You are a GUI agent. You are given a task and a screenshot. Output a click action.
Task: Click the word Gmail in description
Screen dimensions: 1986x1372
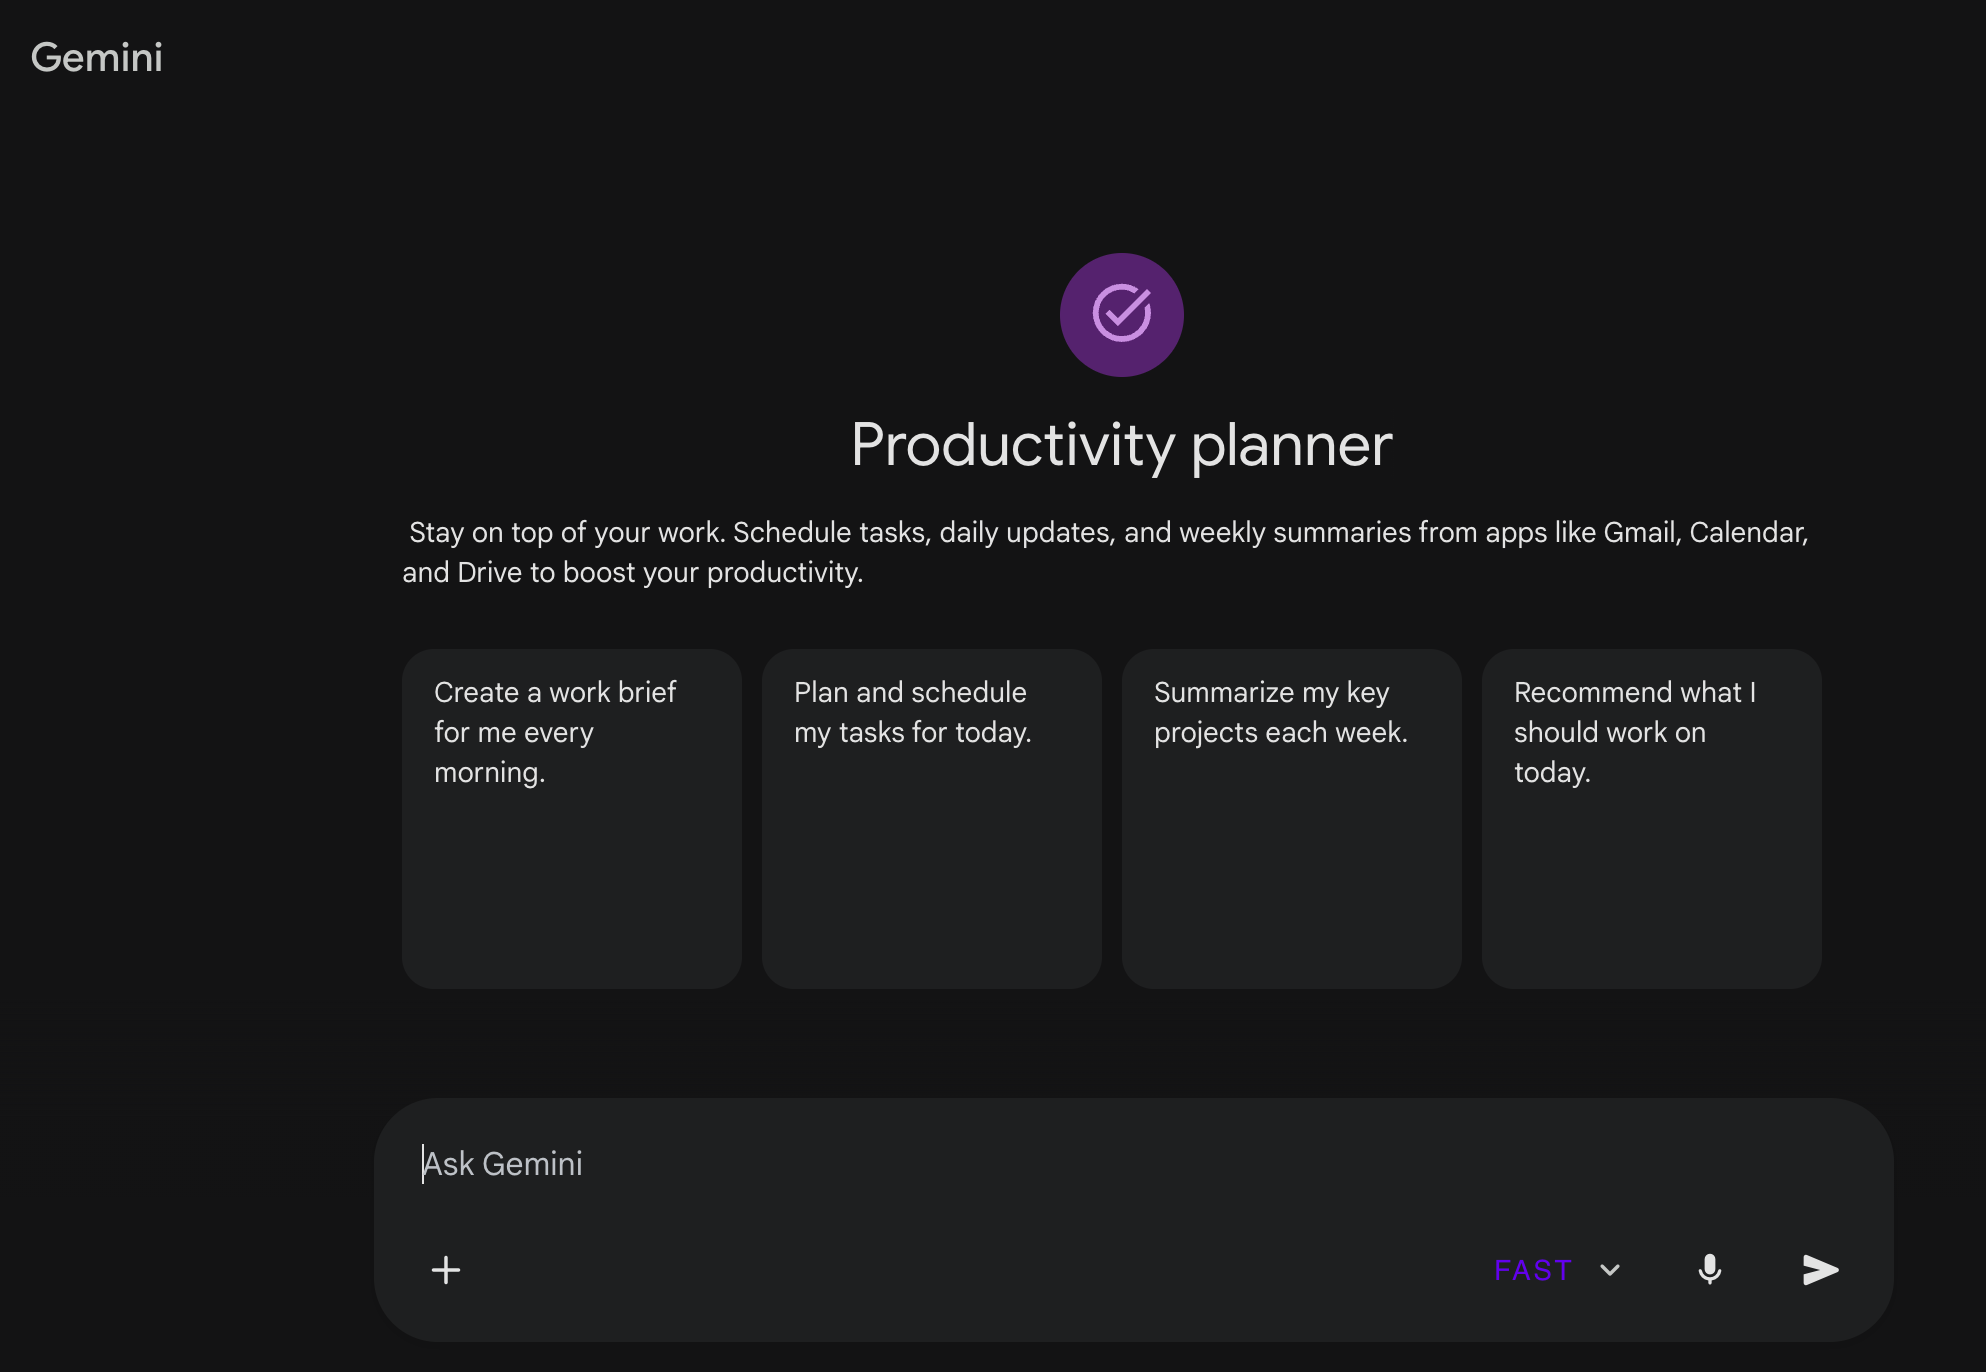pos(1639,533)
